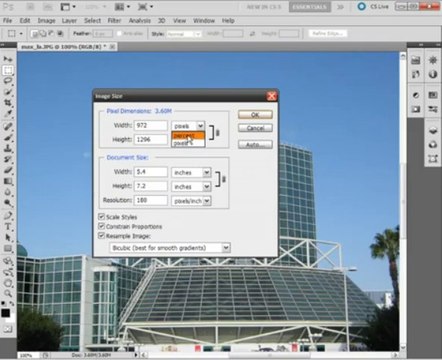
Task: Select the Path Selection tool
Action: pos(8,238)
